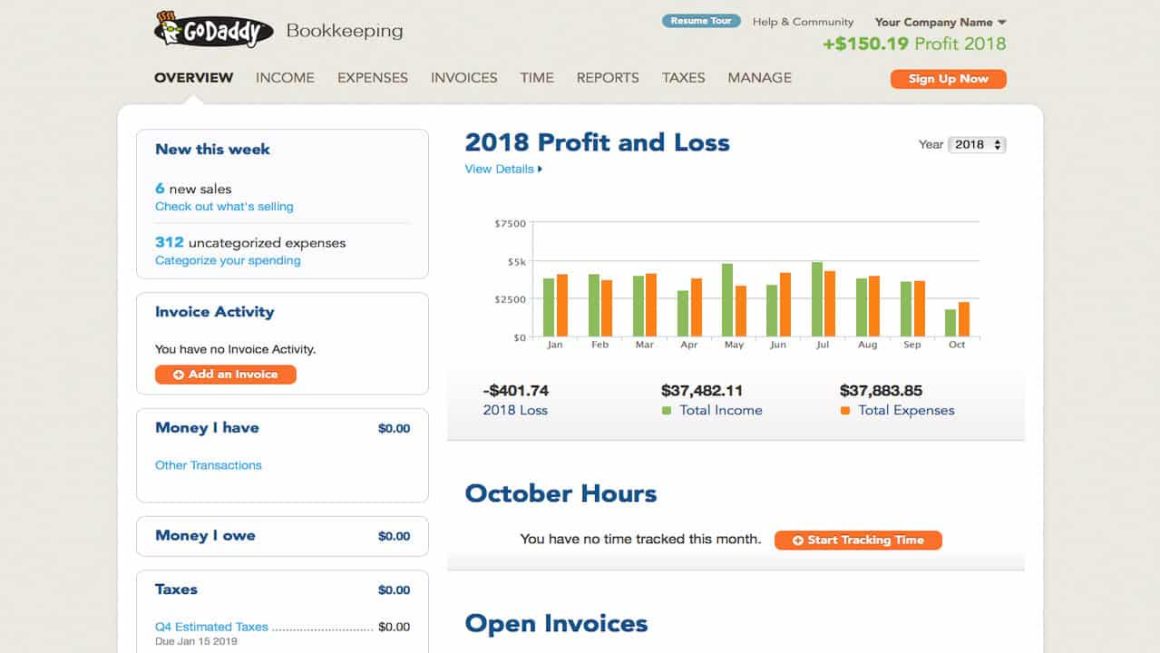This screenshot has height=653, width=1160.
Task: Click the plus icon on Start Tracking Time
Action: (x=797, y=539)
